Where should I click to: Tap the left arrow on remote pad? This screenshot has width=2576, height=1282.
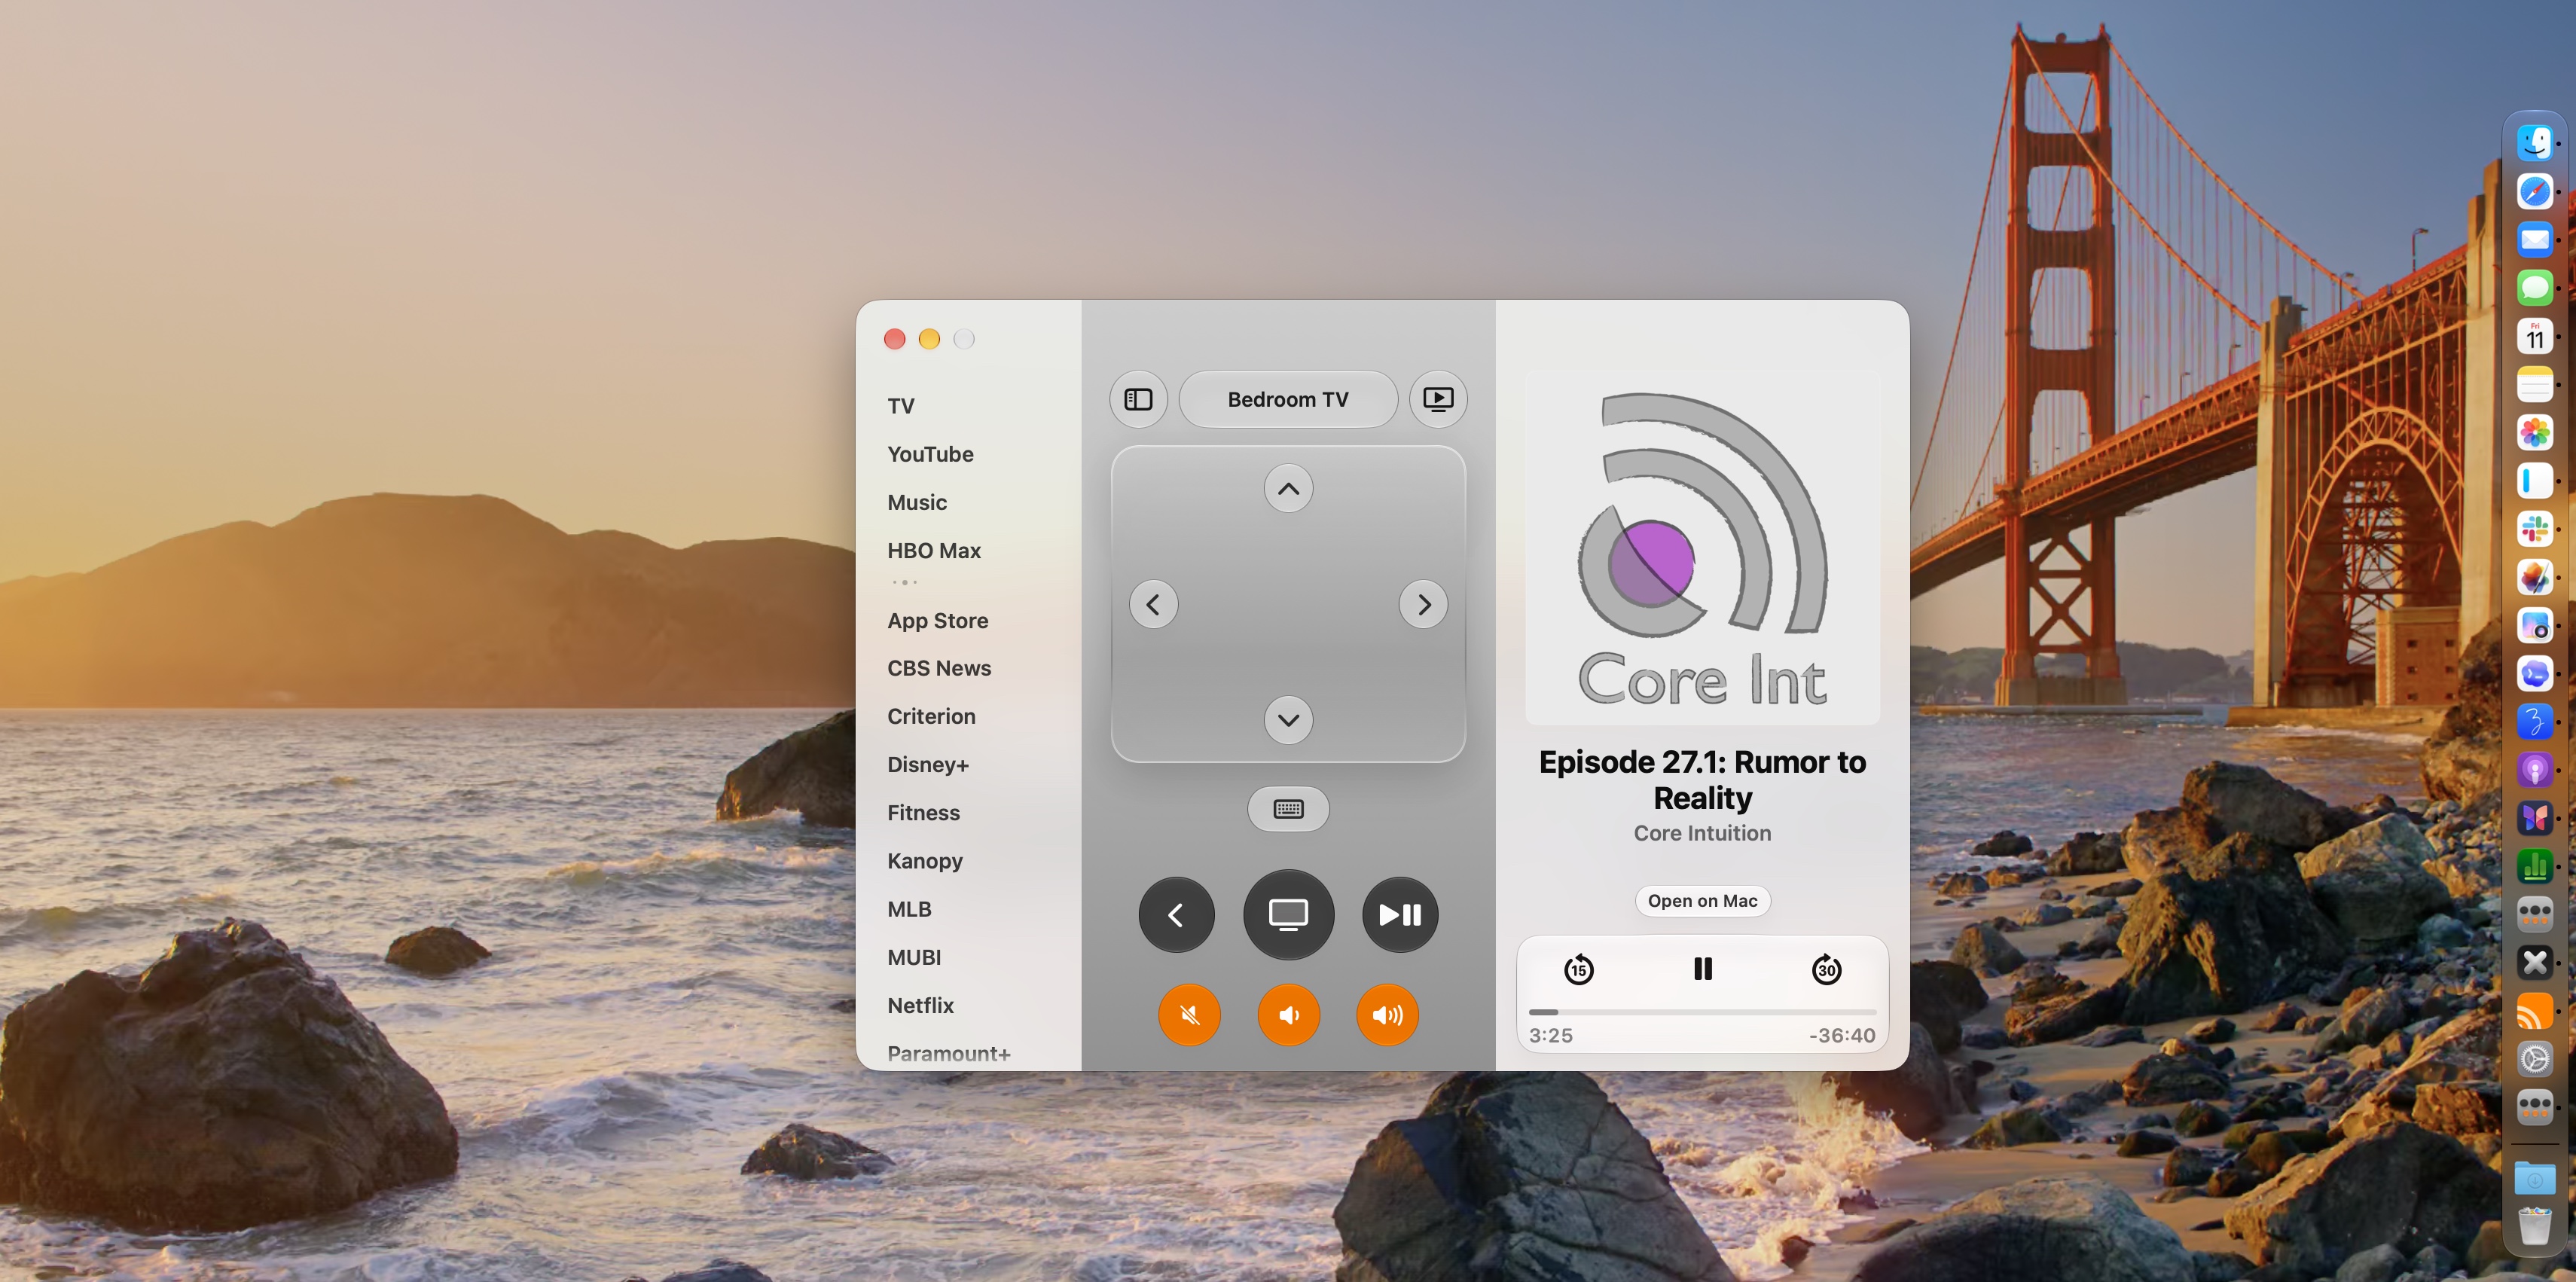[x=1153, y=604]
